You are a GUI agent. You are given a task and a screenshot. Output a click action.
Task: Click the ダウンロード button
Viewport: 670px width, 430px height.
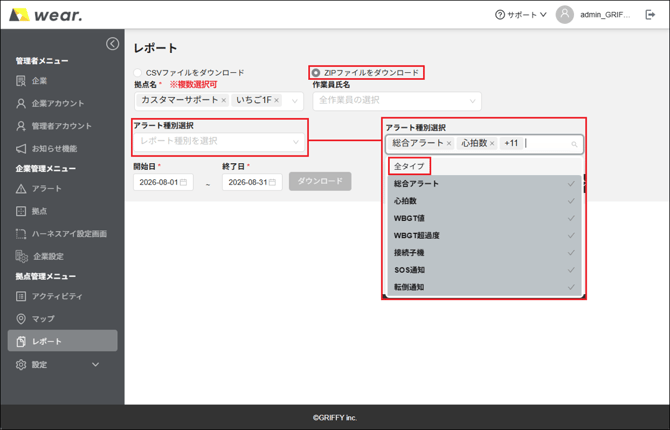coord(320,181)
